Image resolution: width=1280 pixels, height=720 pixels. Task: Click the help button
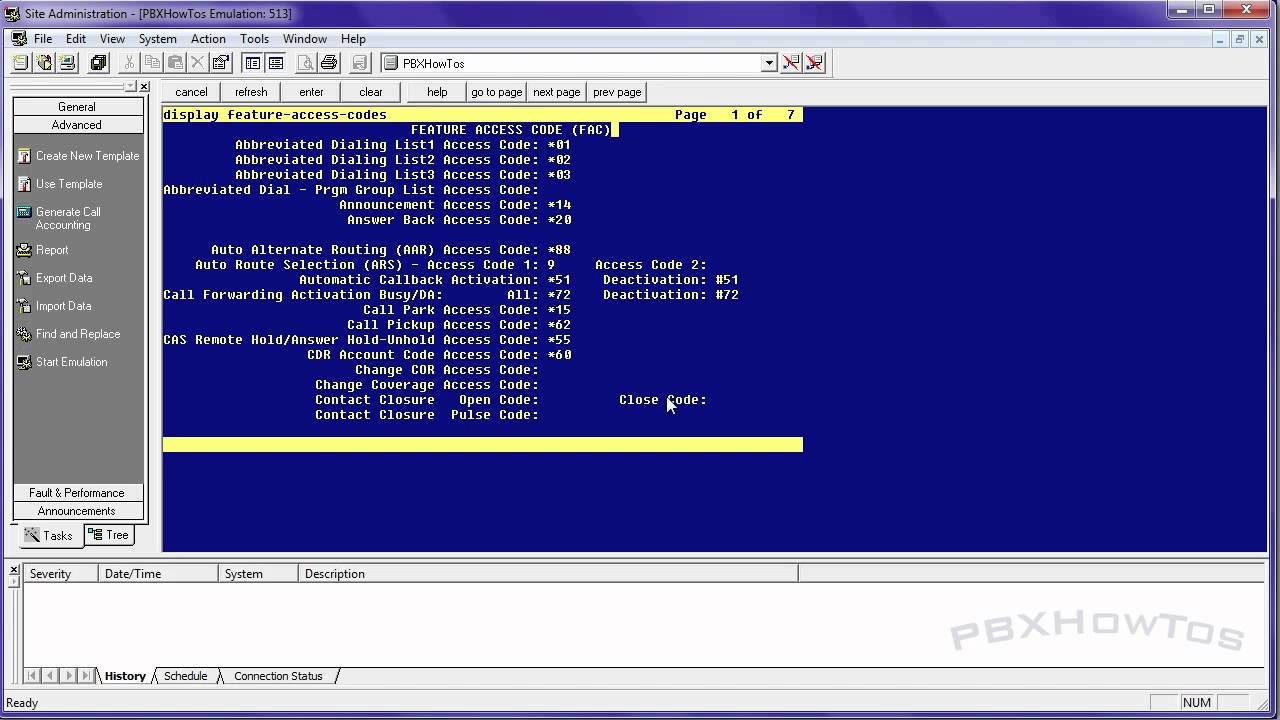click(x=437, y=92)
